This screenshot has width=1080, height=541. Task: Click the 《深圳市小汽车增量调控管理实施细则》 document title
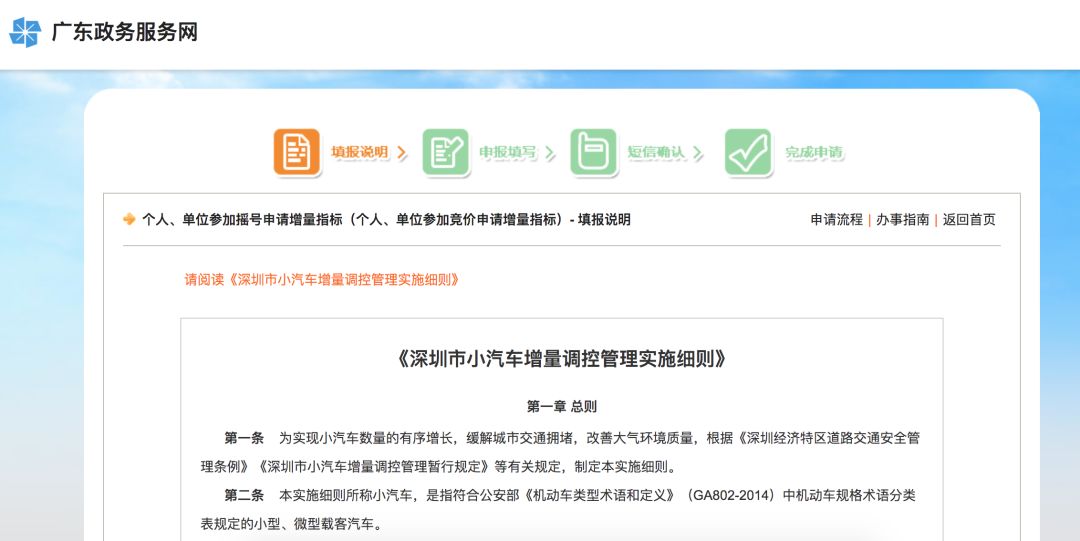(x=561, y=360)
